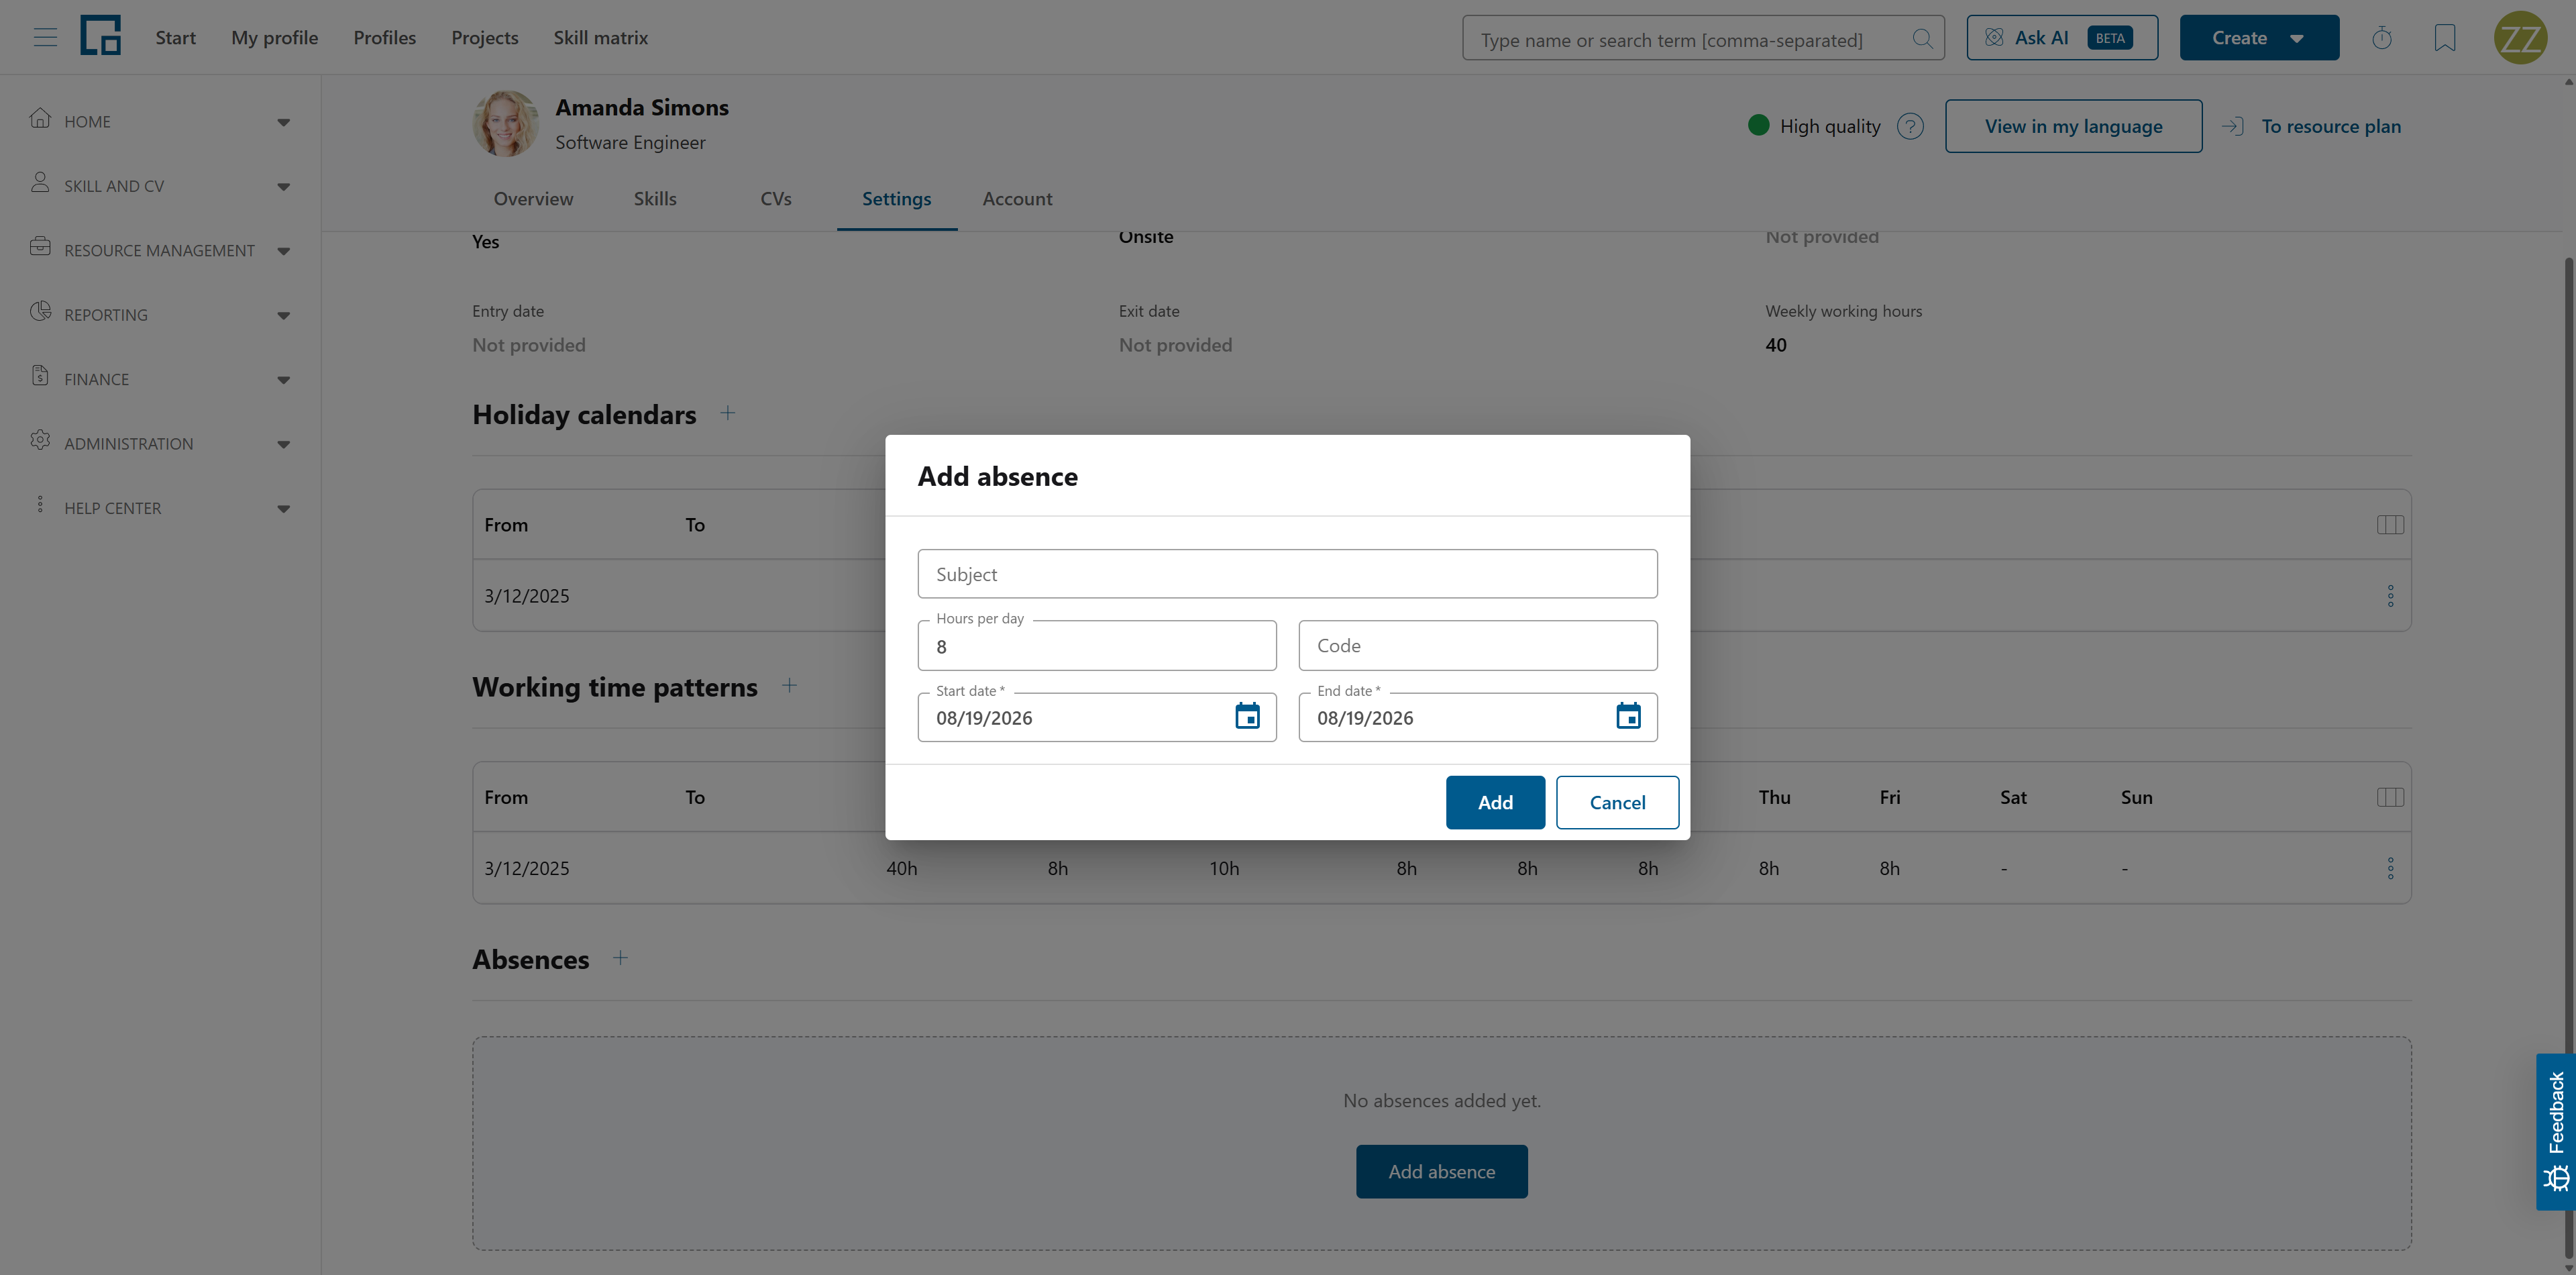Click the Ask AI beta button
2576x1275 pixels.
click(2062, 38)
